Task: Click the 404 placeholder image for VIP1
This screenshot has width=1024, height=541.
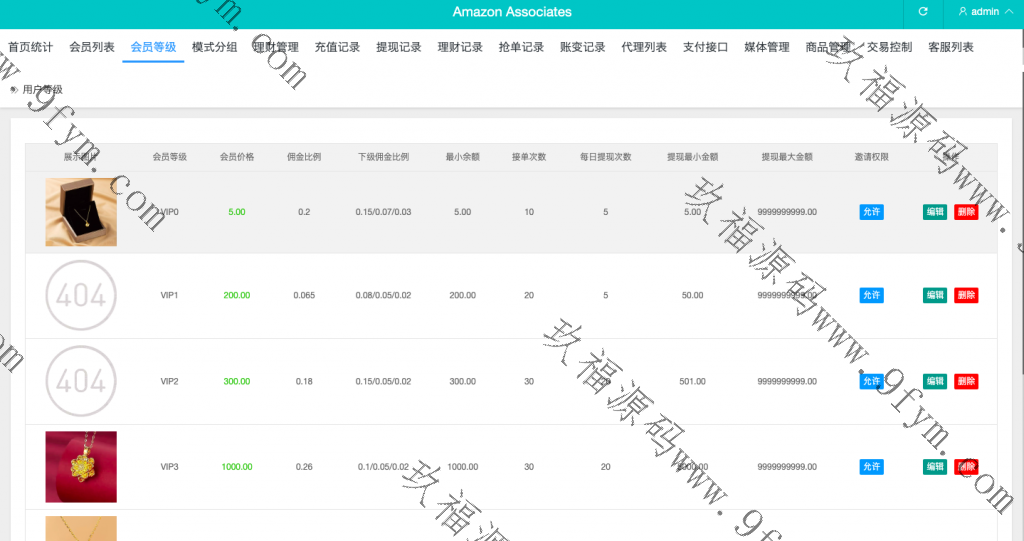Action: pyautogui.click(x=81, y=296)
